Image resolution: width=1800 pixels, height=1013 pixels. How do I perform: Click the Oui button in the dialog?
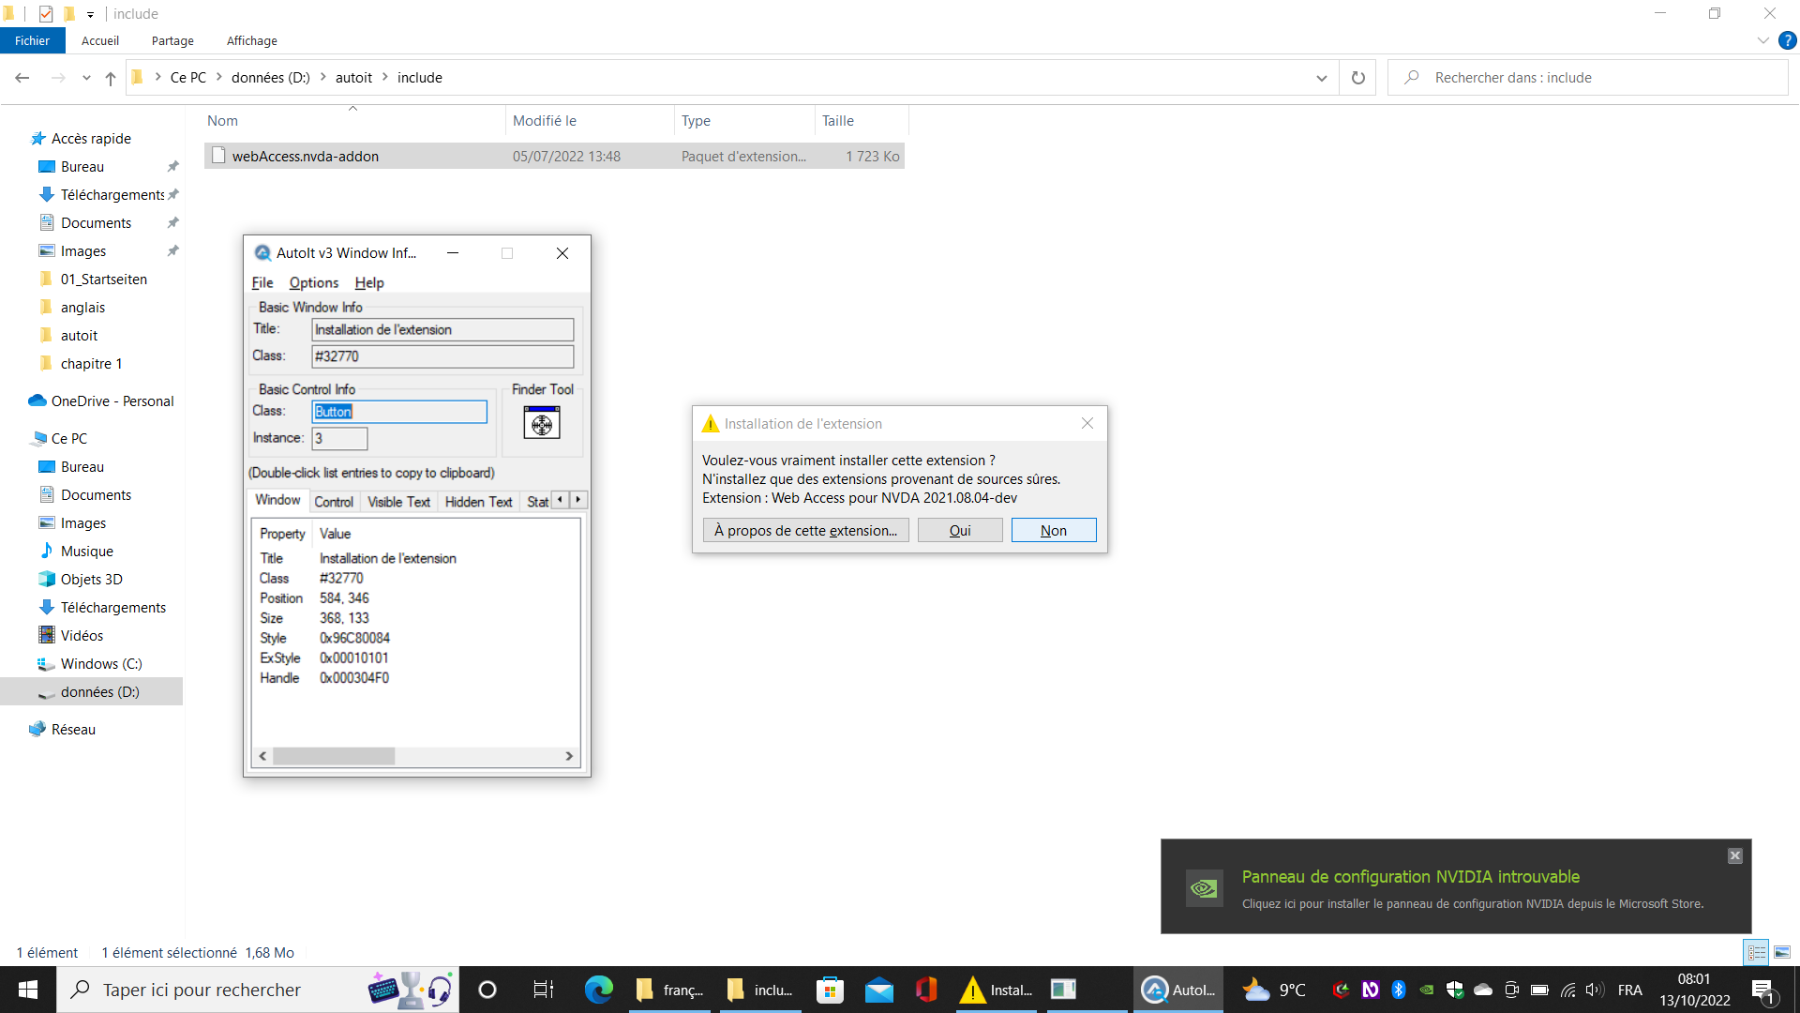pos(959,531)
